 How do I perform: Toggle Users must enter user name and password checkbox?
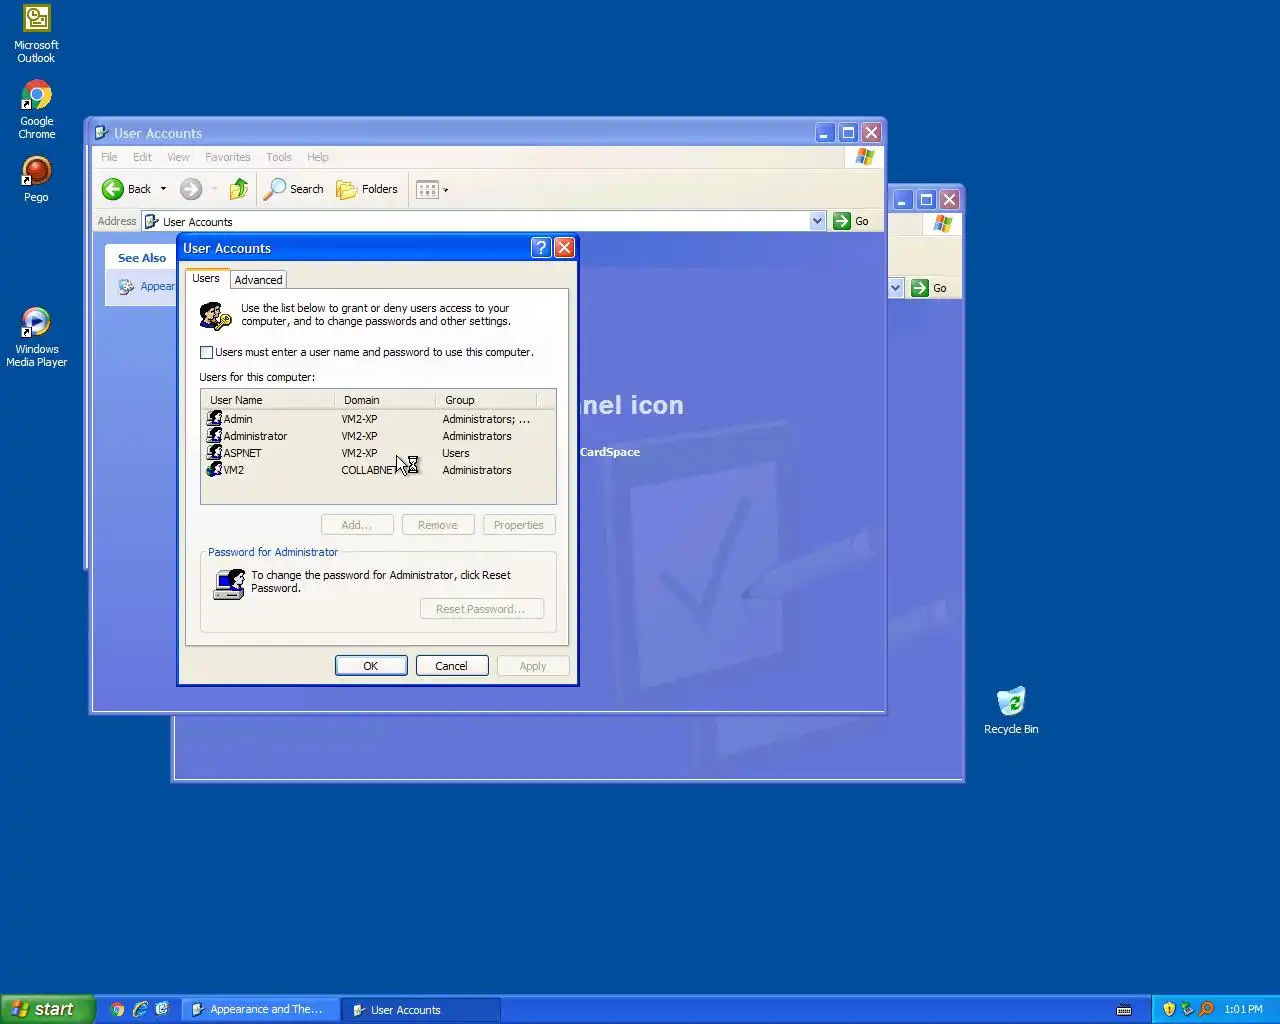(206, 352)
